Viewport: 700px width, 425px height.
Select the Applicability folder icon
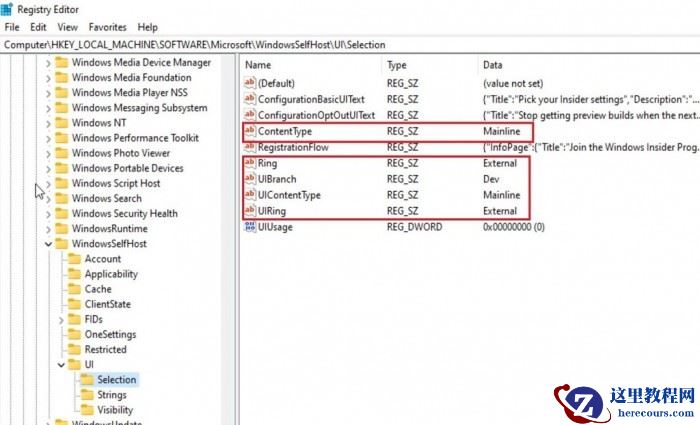pyautogui.click(x=75, y=274)
